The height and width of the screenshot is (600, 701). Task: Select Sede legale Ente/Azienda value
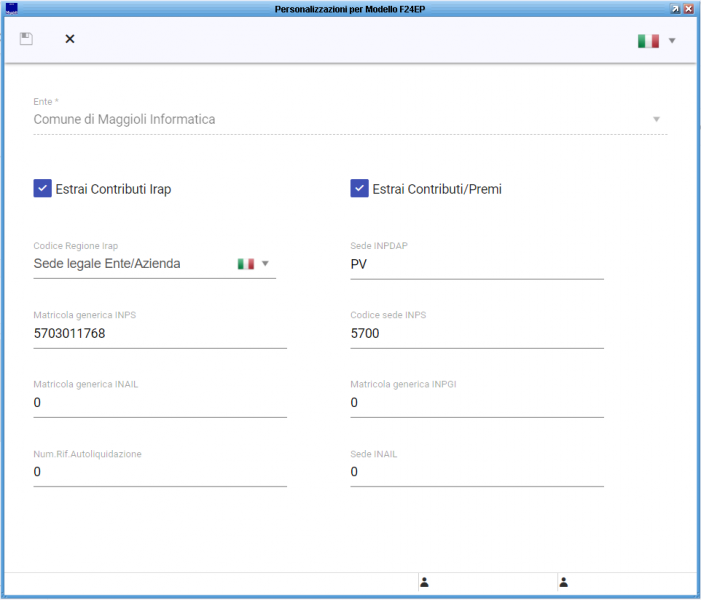107,264
